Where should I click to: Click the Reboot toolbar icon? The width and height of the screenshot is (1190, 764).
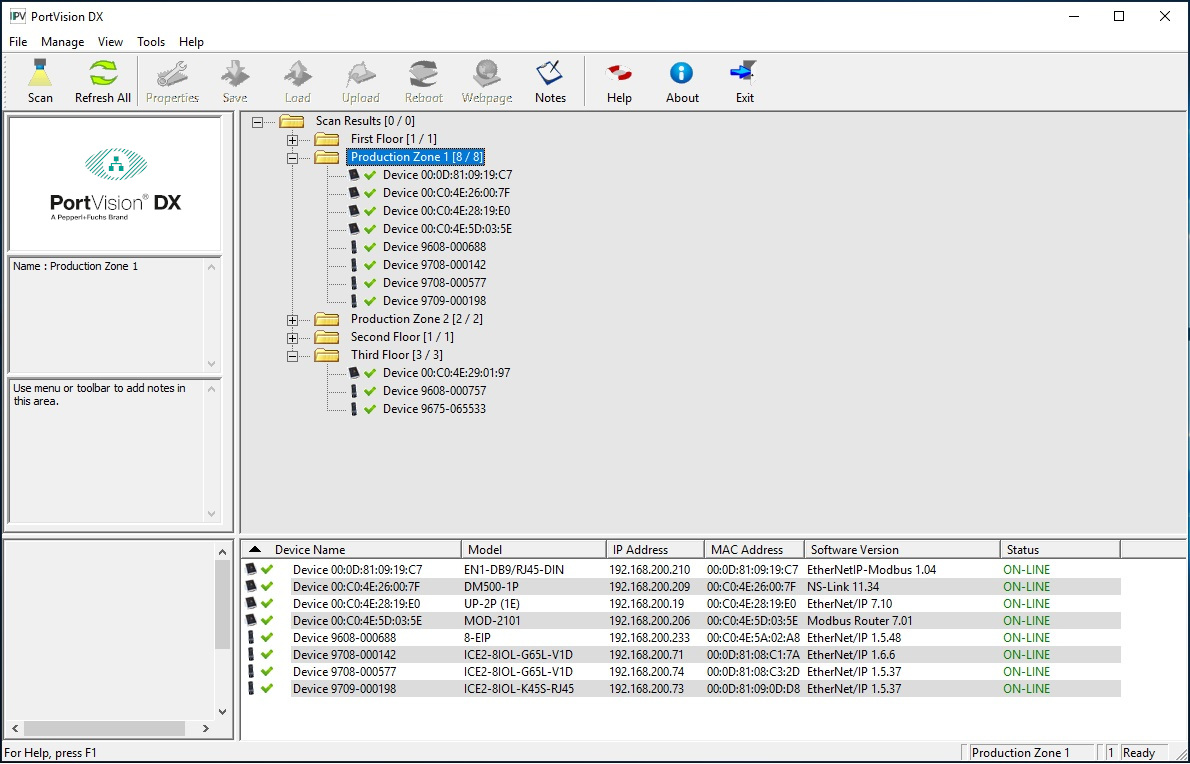423,74
